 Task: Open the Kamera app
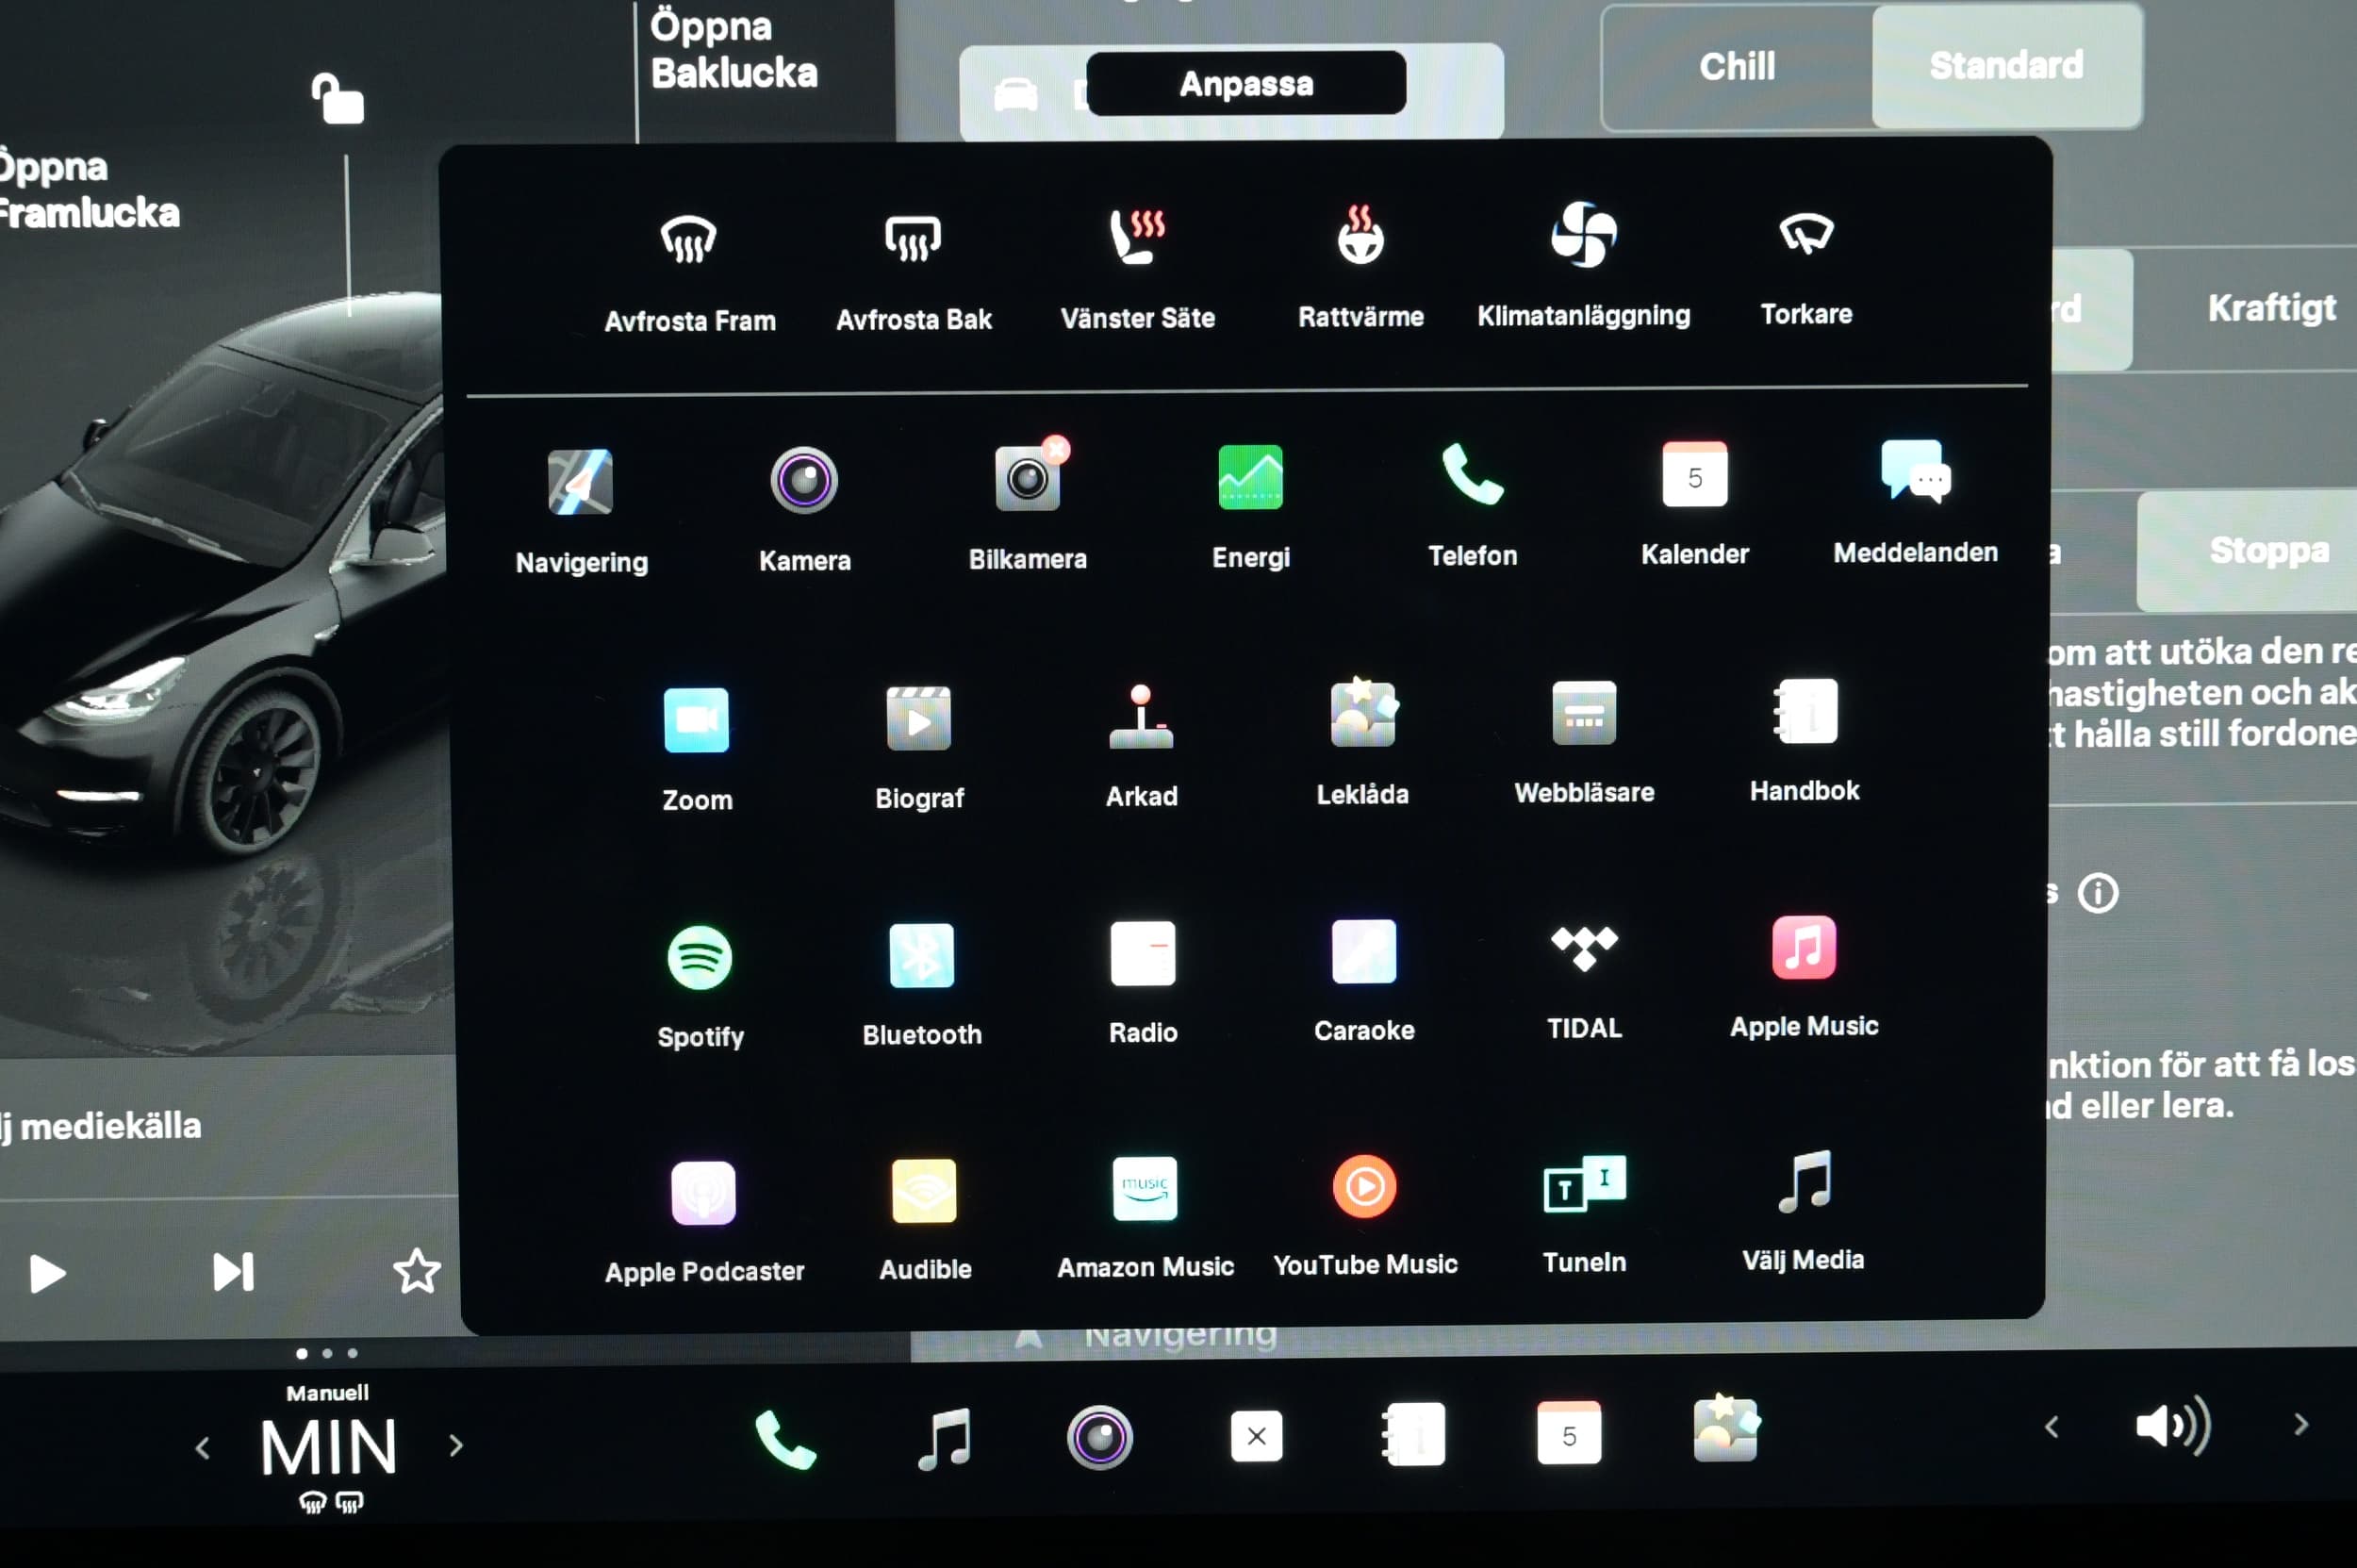point(804,509)
